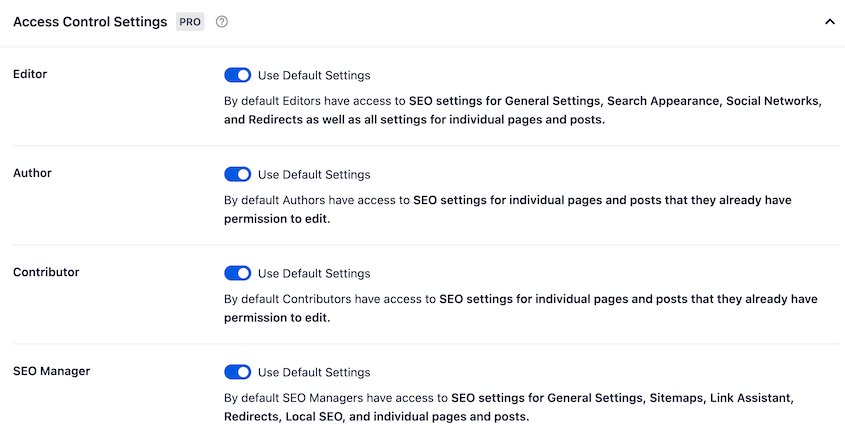Toggle Editor default settings switch

238,75
